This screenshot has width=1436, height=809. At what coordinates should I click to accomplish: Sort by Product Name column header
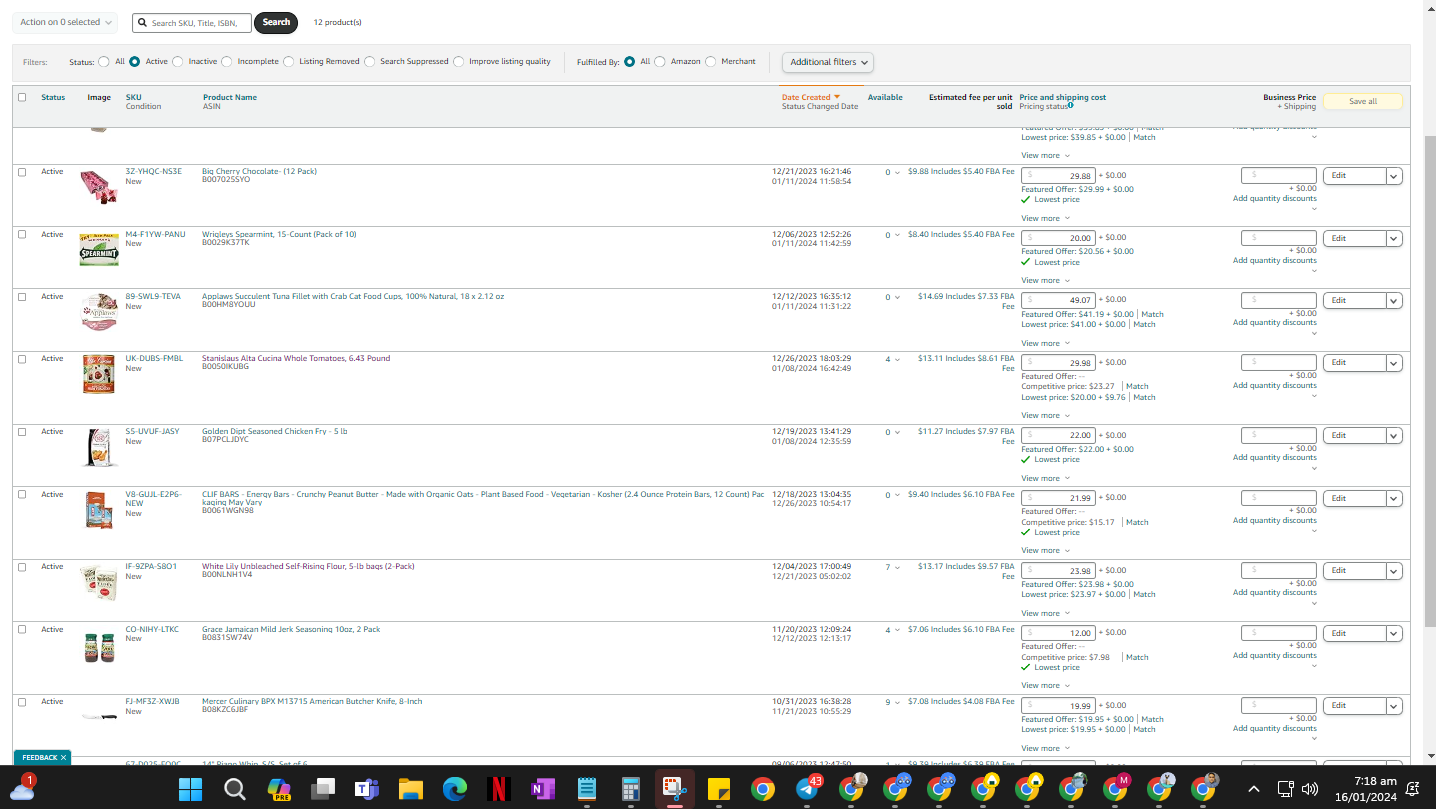[x=229, y=97]
